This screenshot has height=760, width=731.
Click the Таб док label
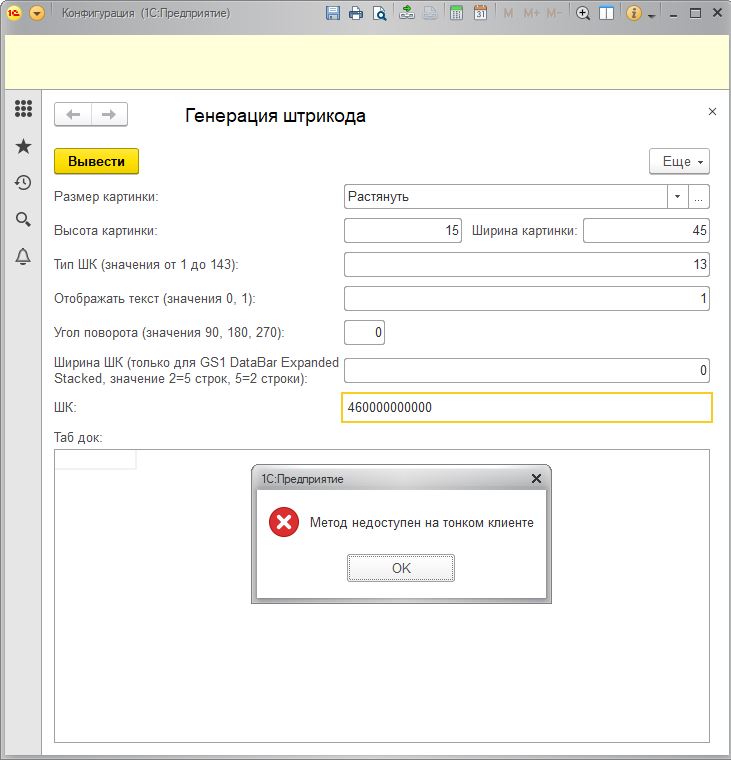pos(78,437)
